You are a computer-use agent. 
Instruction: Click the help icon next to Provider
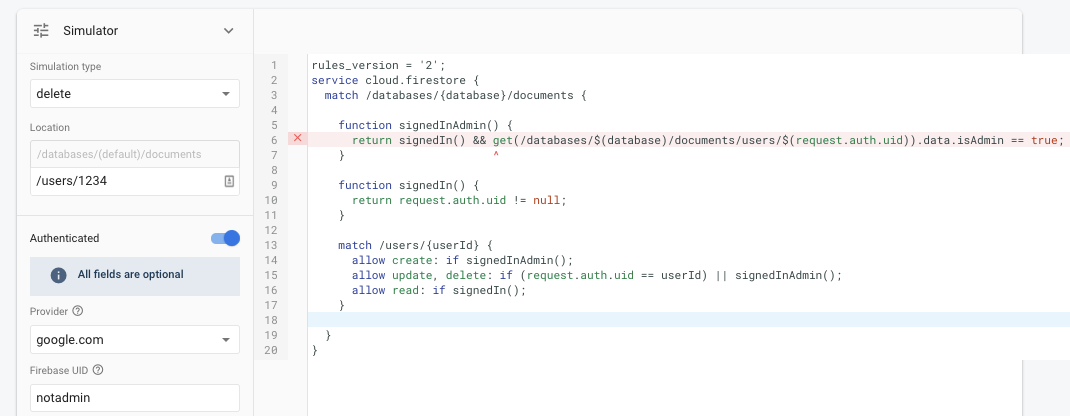[x=78, y=311]
